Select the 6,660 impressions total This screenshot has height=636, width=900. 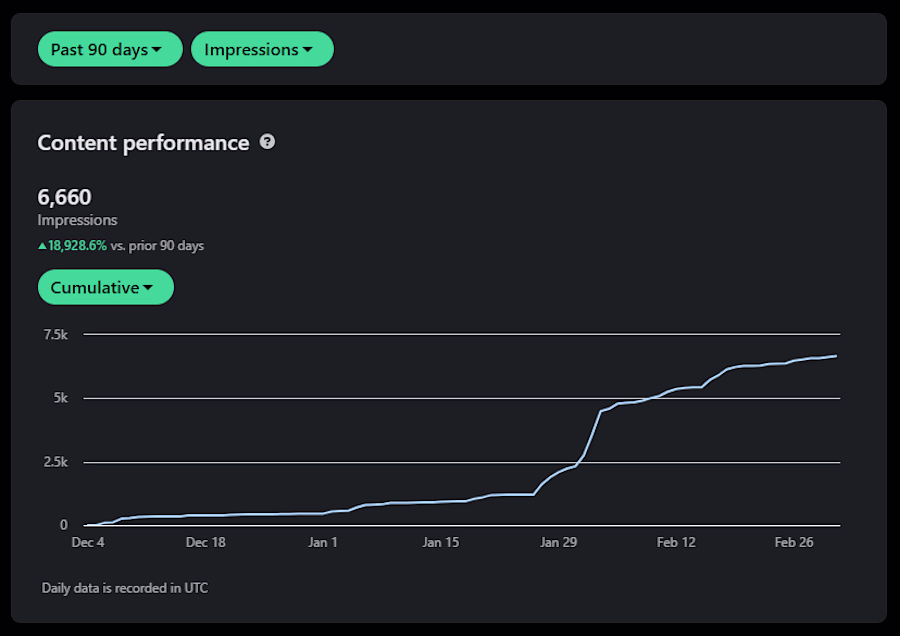64,197
